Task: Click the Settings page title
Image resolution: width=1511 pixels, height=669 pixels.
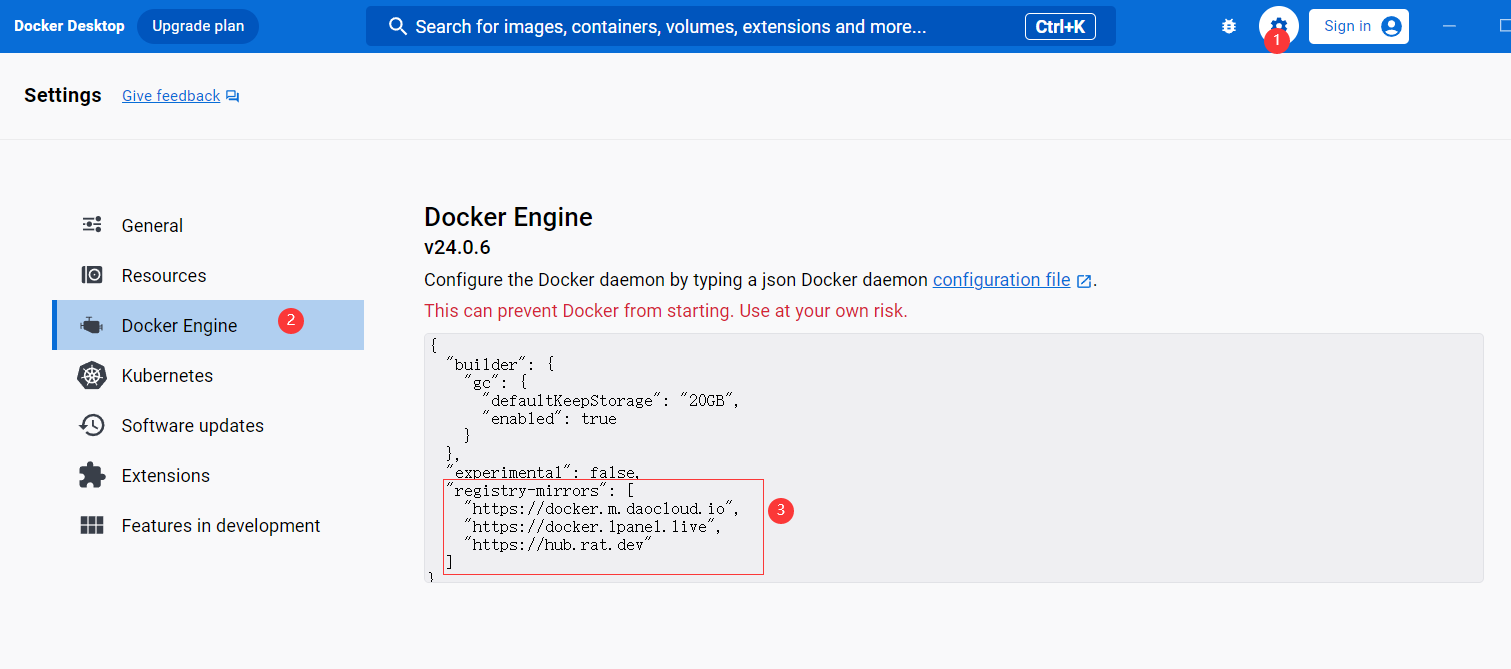Action: [63, 95]
